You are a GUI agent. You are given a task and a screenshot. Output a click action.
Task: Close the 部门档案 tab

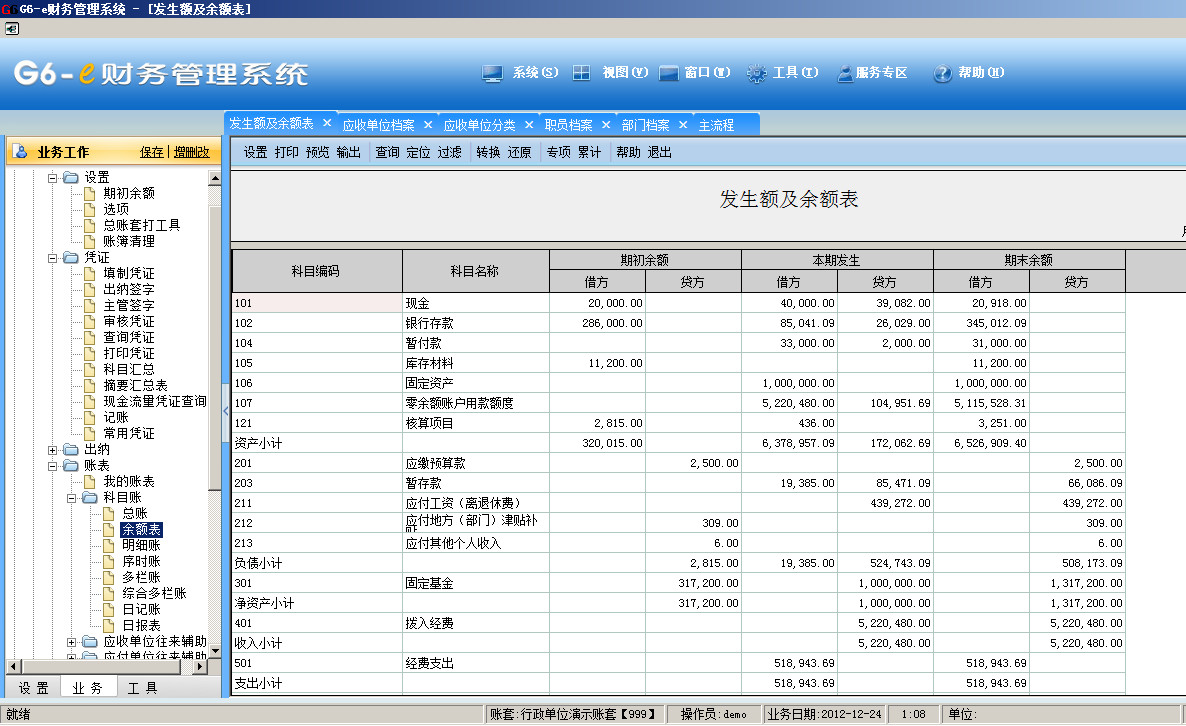(x=683, y=125)
